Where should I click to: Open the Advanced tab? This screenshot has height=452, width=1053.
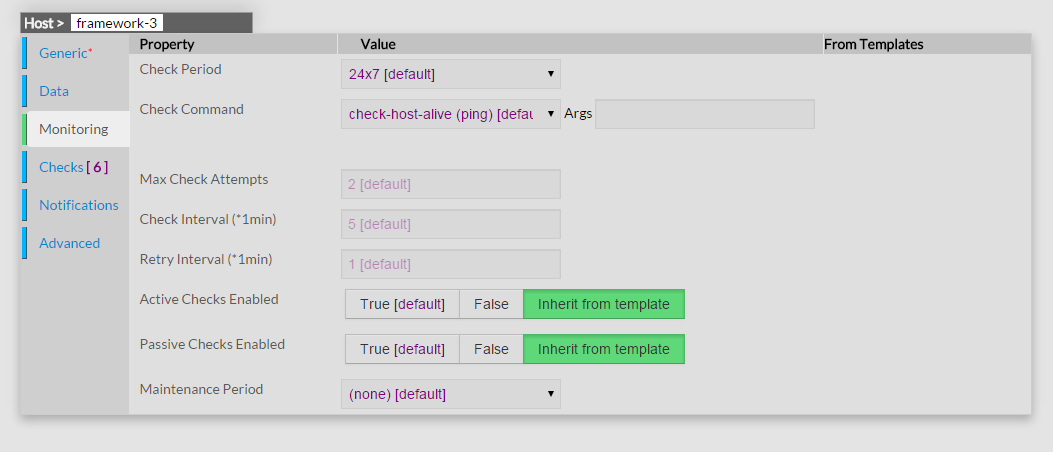click(69, 243)
